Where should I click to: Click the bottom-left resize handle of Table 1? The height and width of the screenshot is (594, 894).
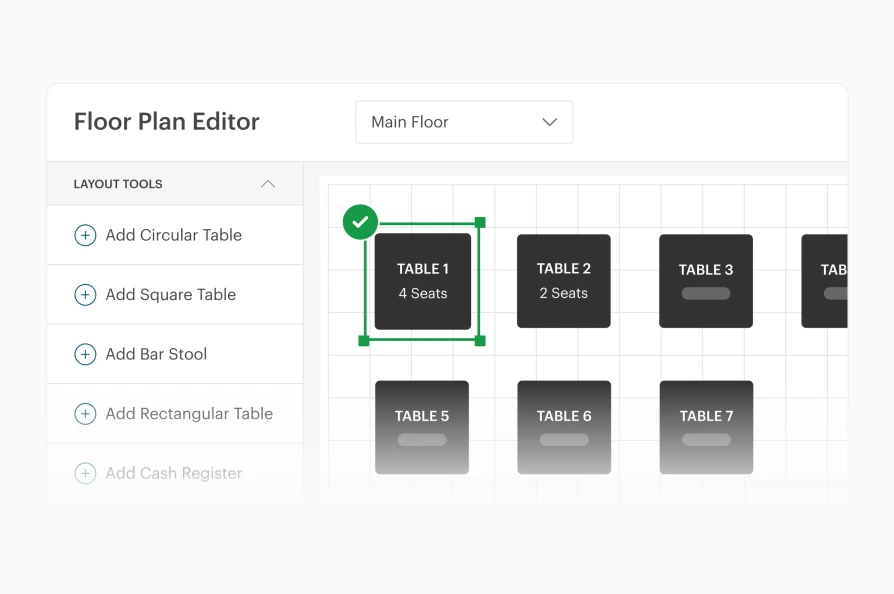coord(364,341)
